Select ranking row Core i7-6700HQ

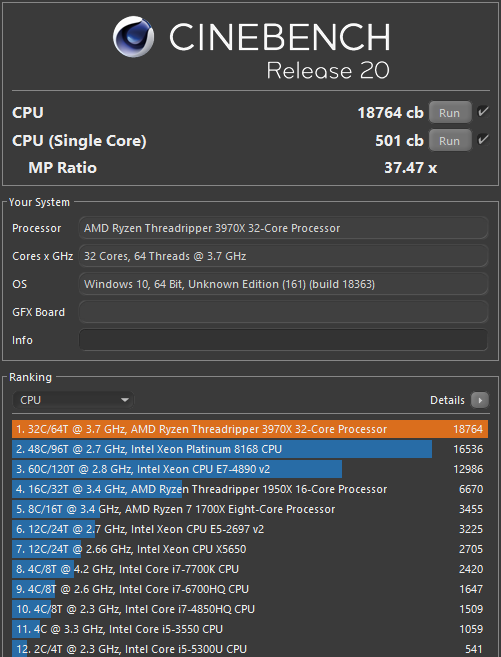pyautogui.click(x=250, y=589)
